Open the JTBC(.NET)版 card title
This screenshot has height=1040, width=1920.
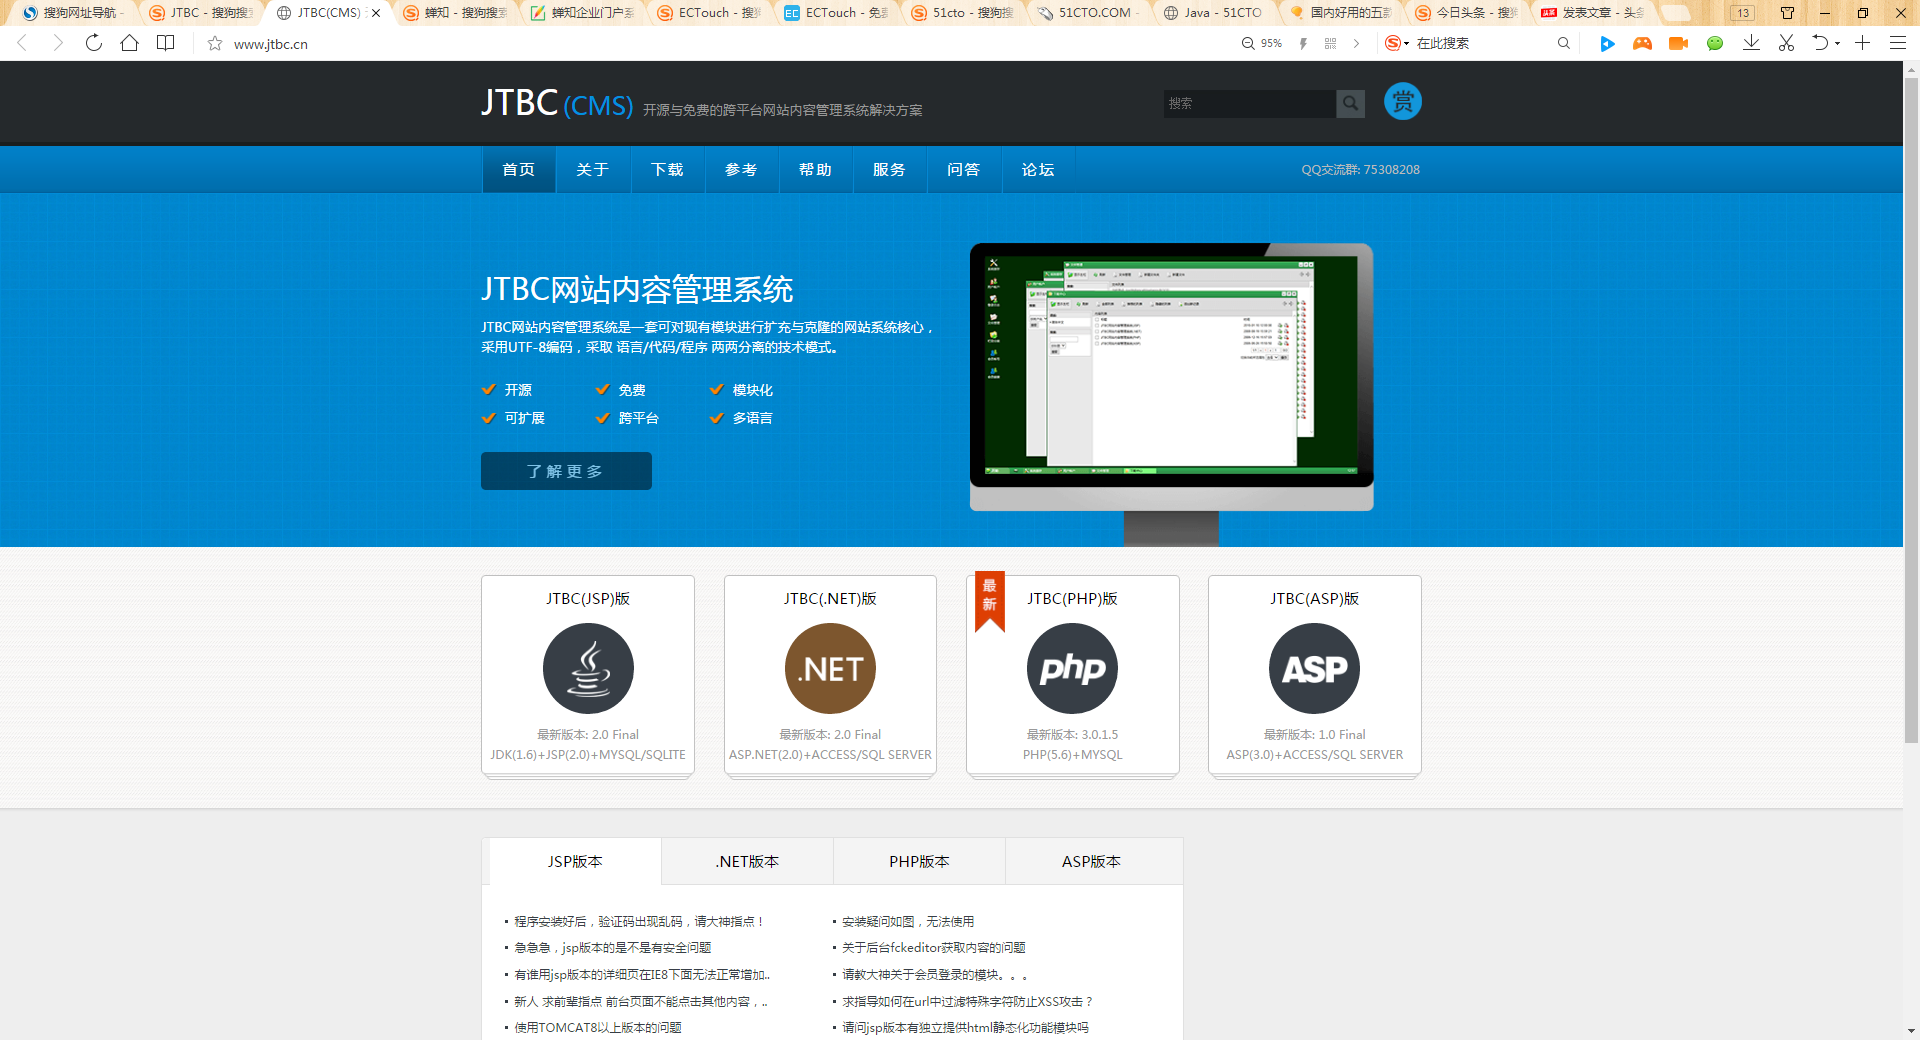click(x=830, y=599)
